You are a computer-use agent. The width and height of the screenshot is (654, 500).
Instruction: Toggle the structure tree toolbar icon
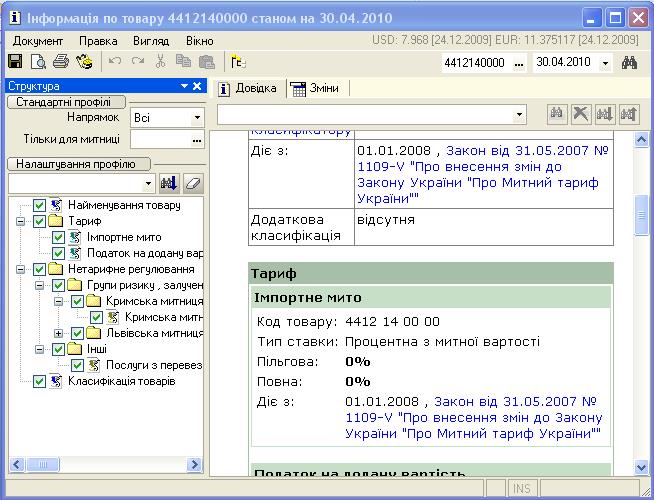point(238,62)
